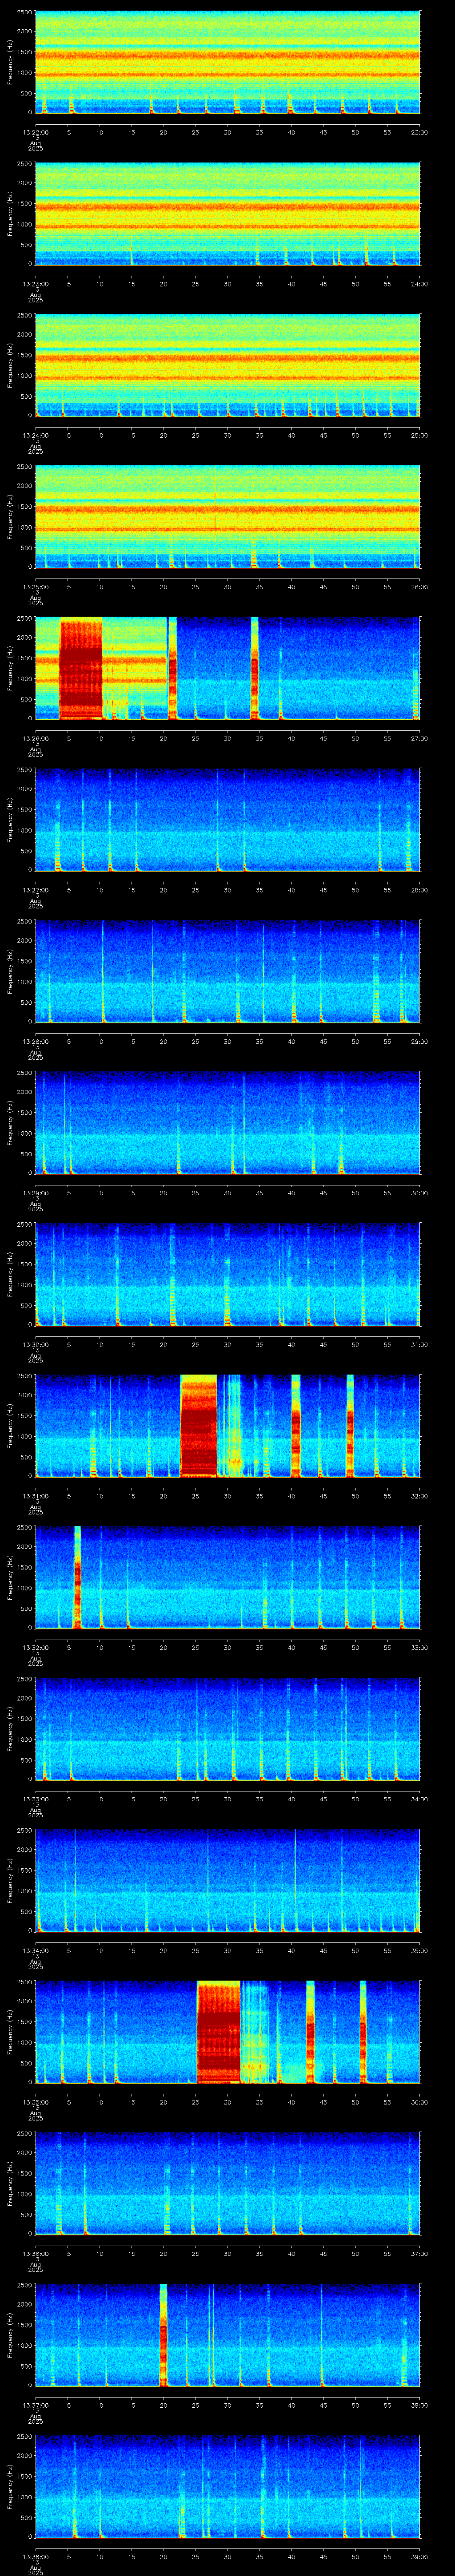455x2576 pixels.
Task: Click the 13:30:00 start time label
Action: pos(35,1345)
